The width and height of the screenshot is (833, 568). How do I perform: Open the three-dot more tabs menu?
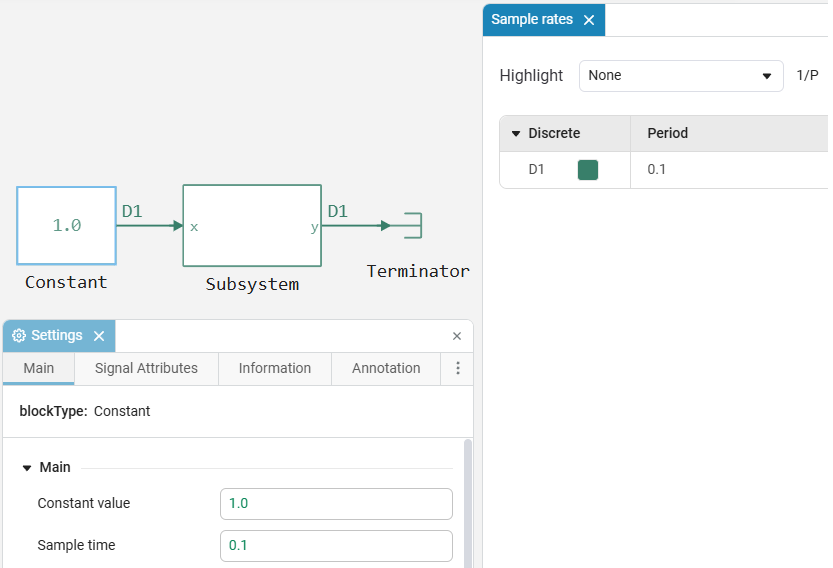click(458, 368)
